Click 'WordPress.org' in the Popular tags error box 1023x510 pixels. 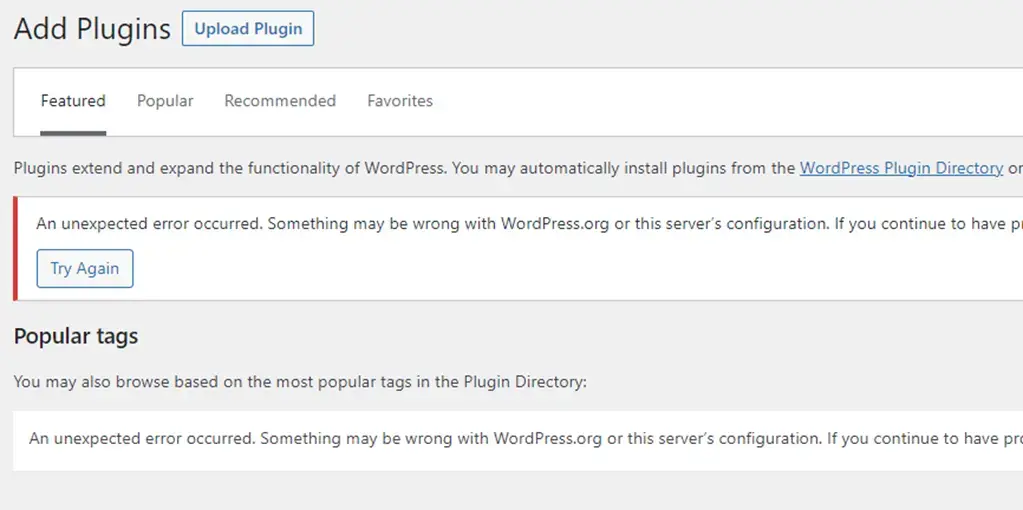pyautogui.click(x=547, y=439)
